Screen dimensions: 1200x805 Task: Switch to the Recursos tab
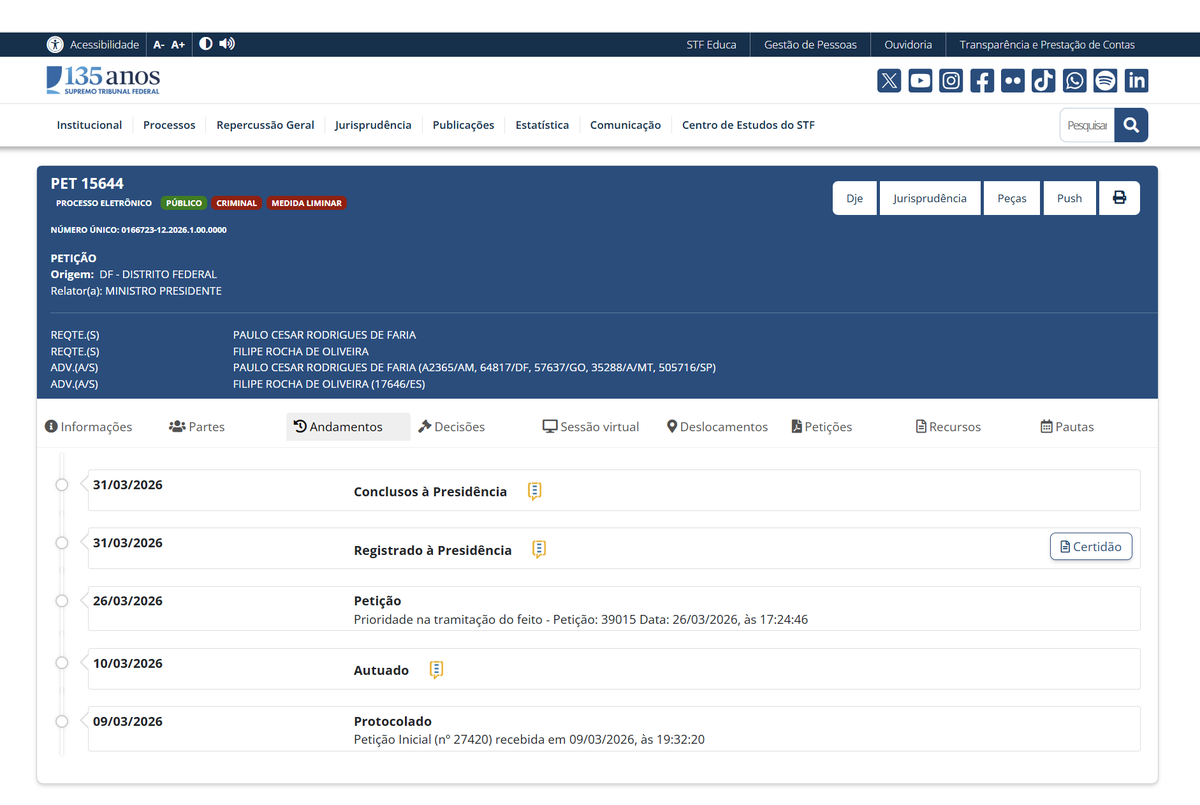click(x=948, y=427)
